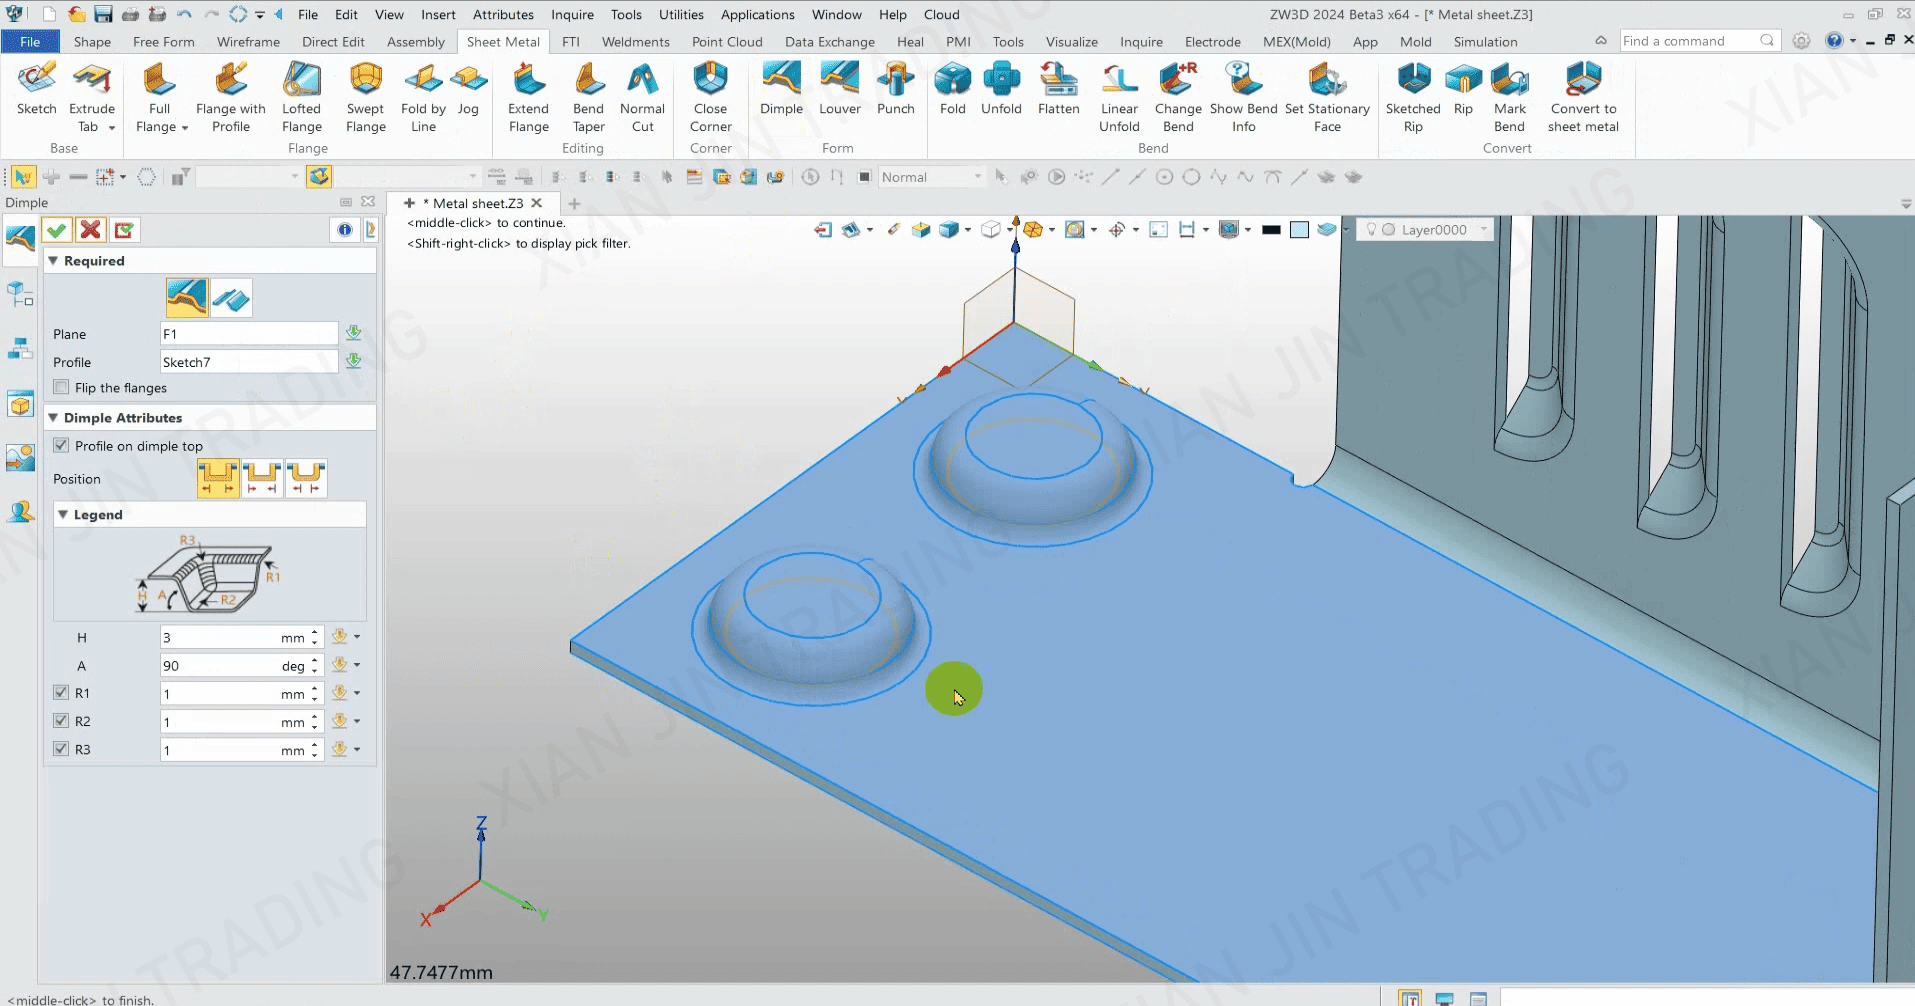This screenshot has height=1006, width=1915.
Task: Open the Attributes menu
Action: pyautogui.click(x=503, y=15)
